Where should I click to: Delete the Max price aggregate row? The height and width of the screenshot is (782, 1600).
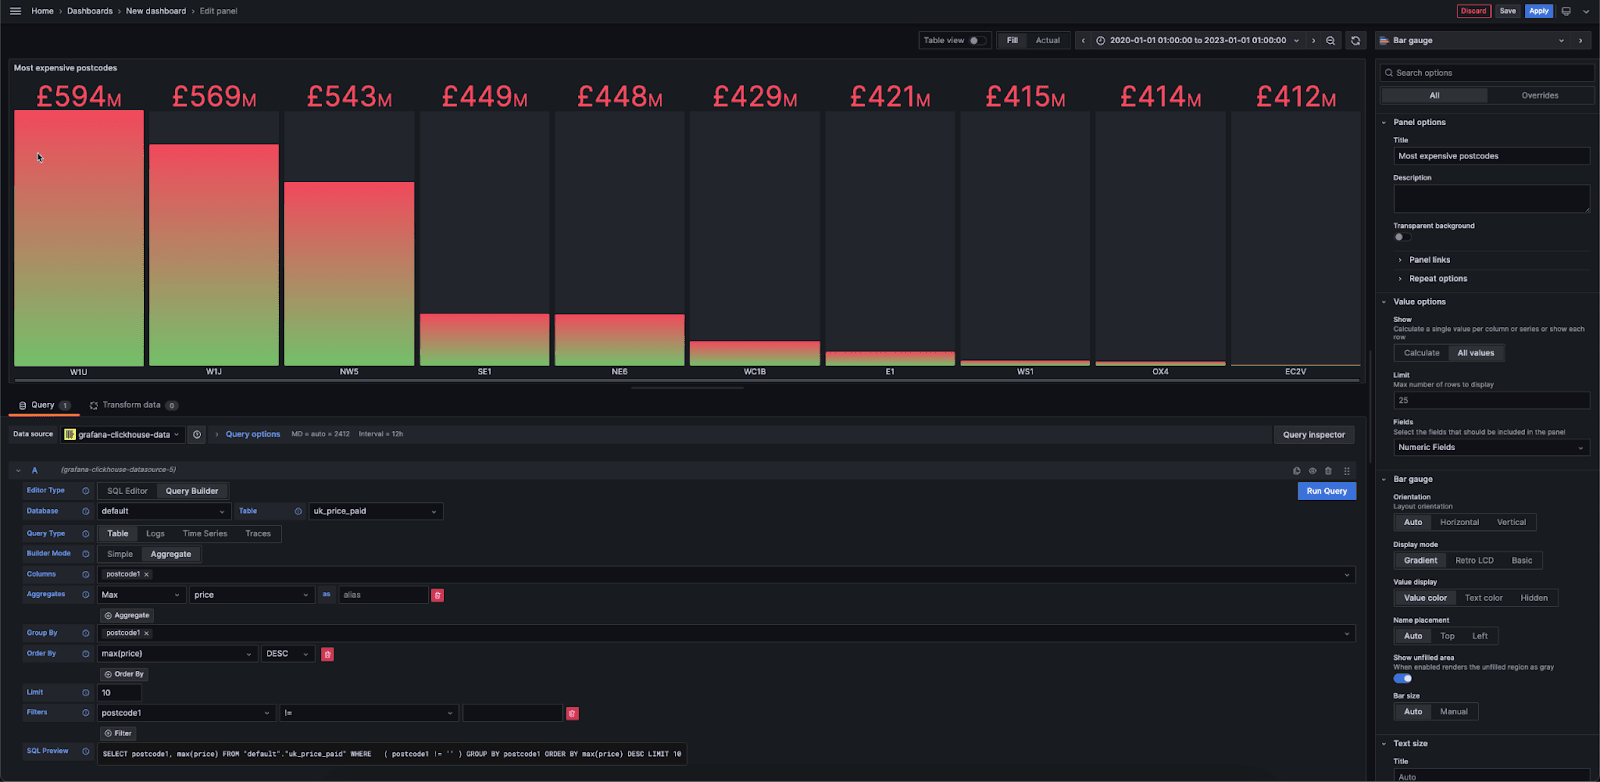[x=437, y=595]
